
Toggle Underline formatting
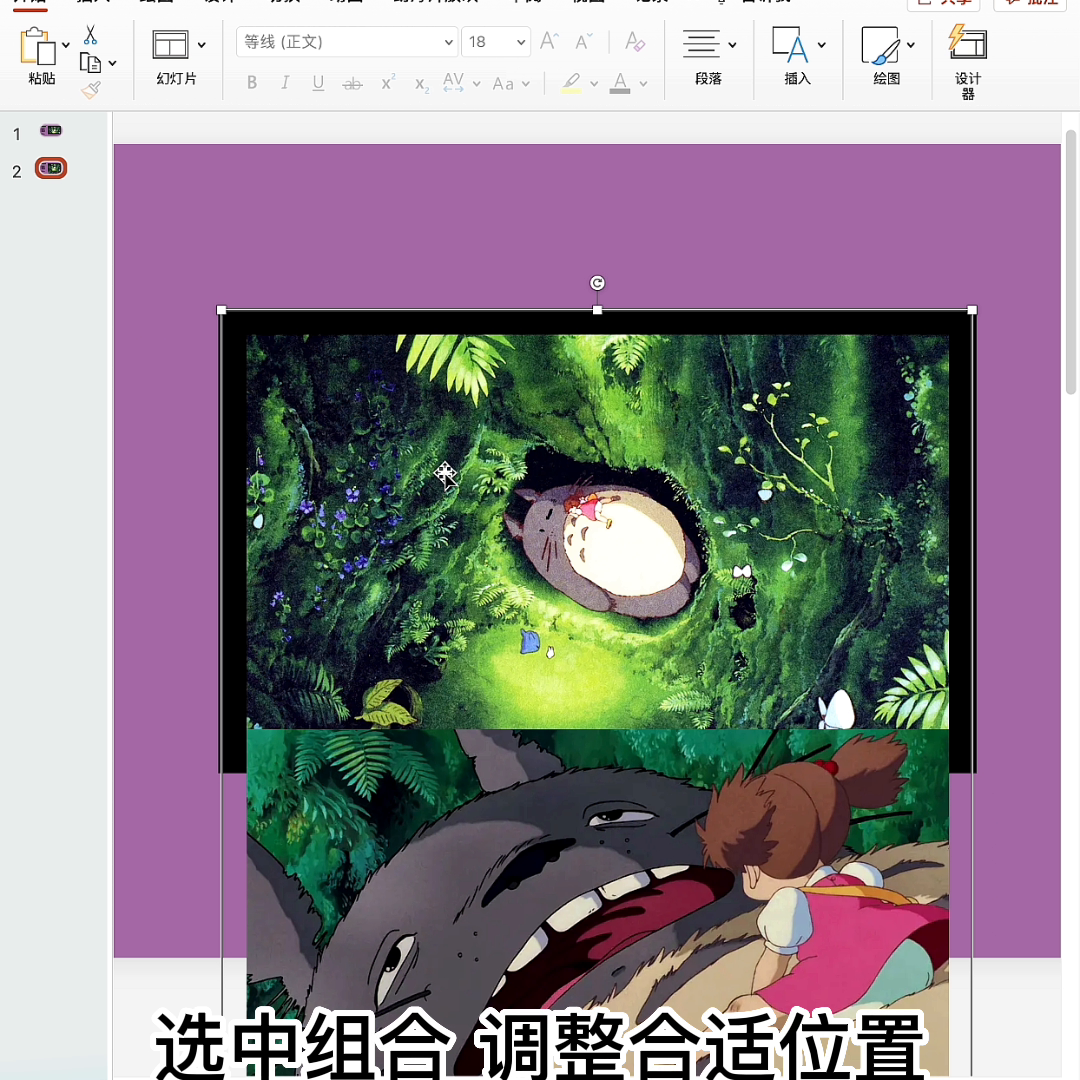pos(318,83)
